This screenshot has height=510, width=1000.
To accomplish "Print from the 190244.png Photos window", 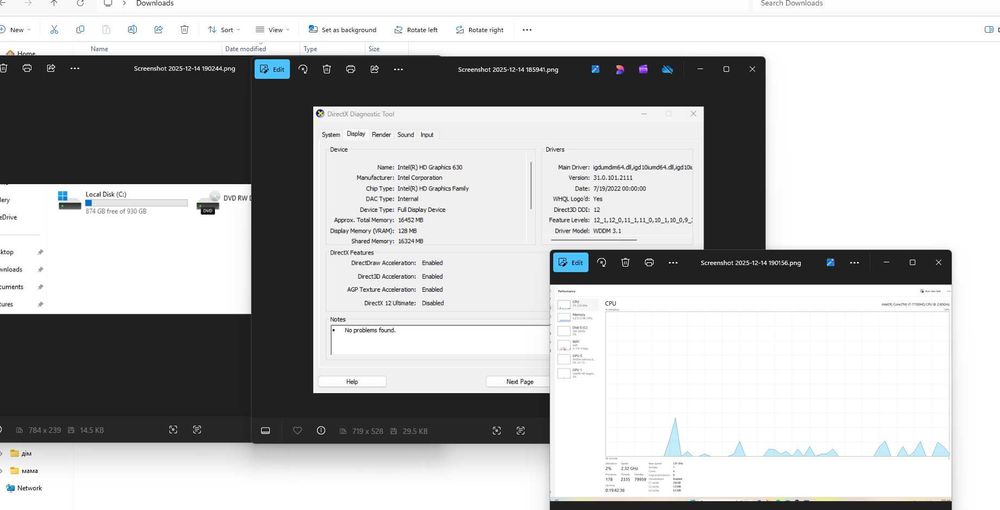I will tap(27, 68).
